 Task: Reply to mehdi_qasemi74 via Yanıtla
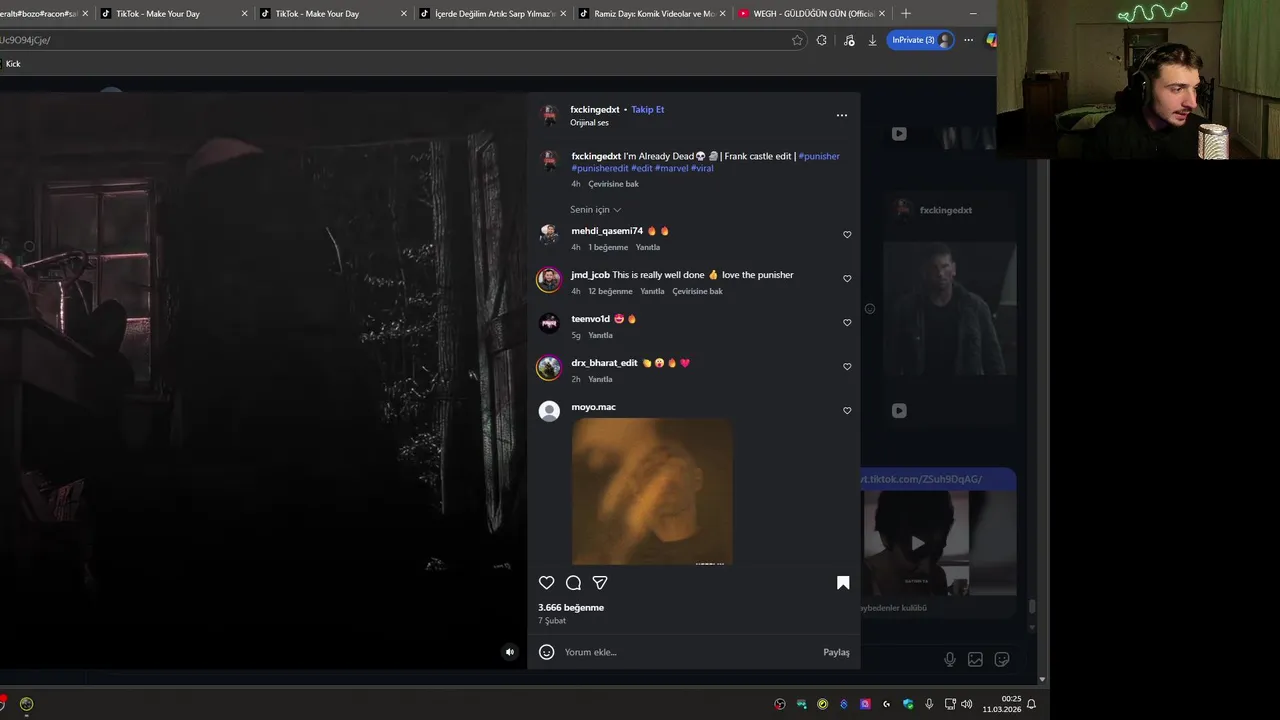click(x=648, y=247)
